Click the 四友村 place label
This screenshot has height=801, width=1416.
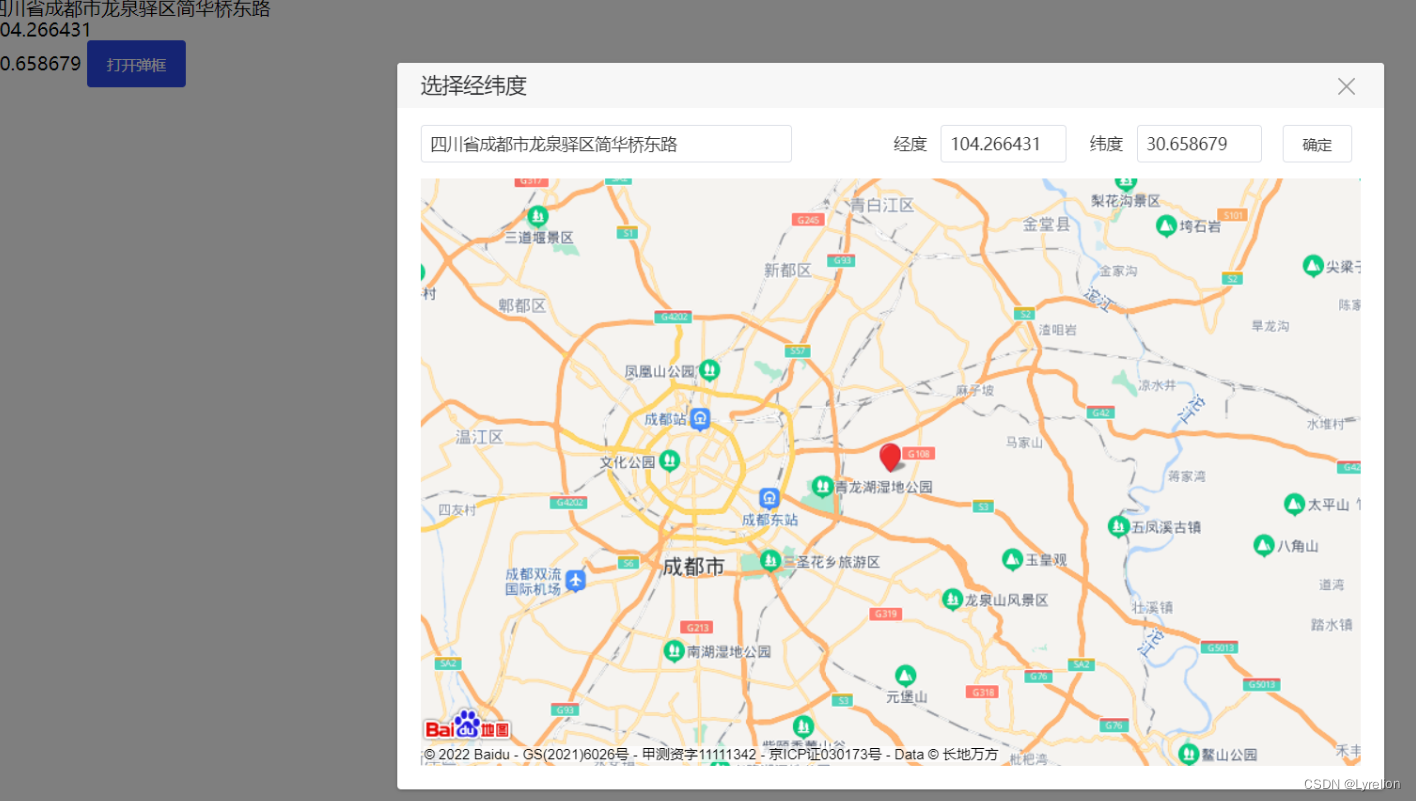(x=457, y=510)
